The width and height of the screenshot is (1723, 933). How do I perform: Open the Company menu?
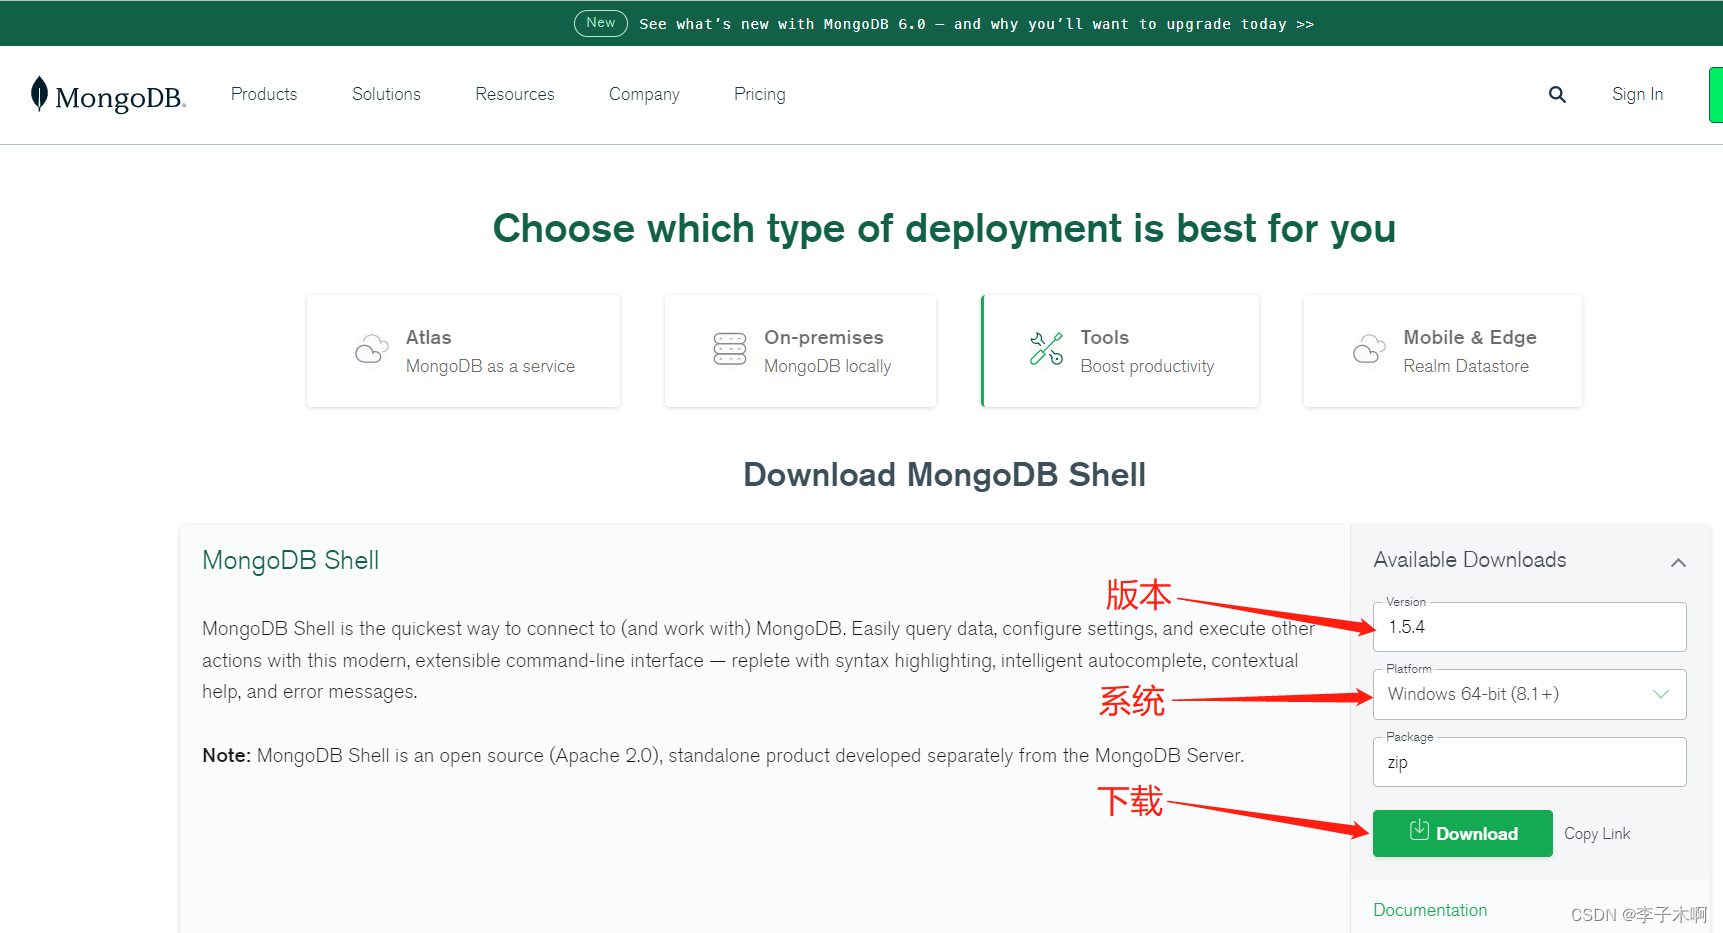(x=644, y=94)
